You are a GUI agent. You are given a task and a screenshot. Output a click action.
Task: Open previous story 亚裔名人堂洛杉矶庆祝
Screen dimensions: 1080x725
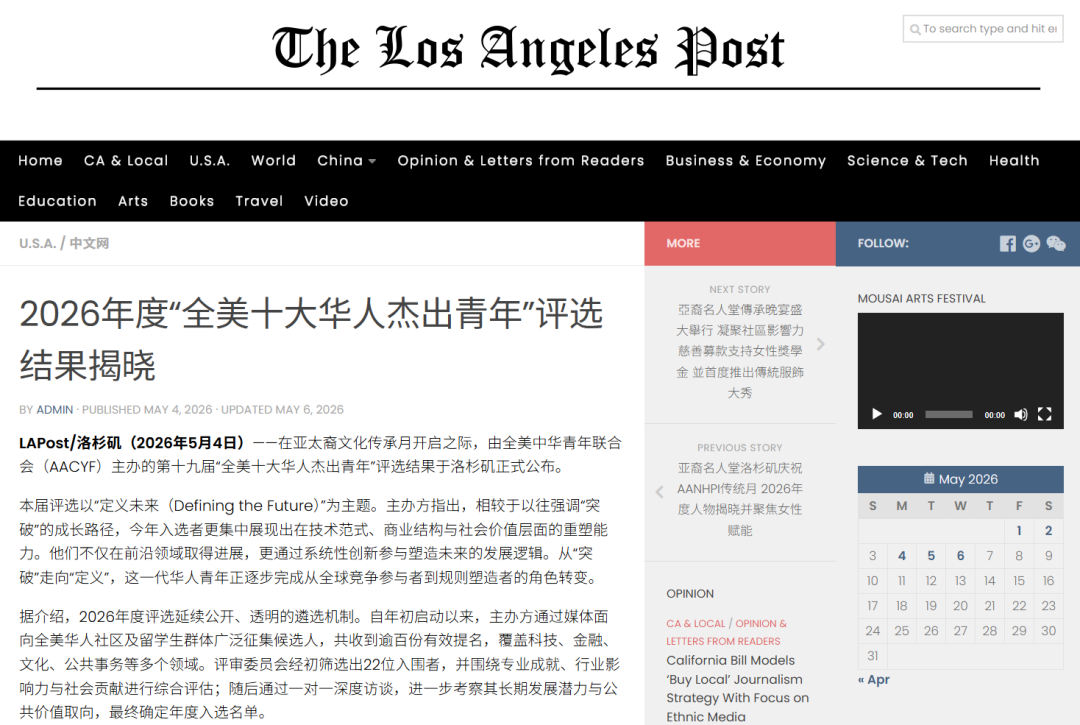pyautogui.click(x=740, y=499)
